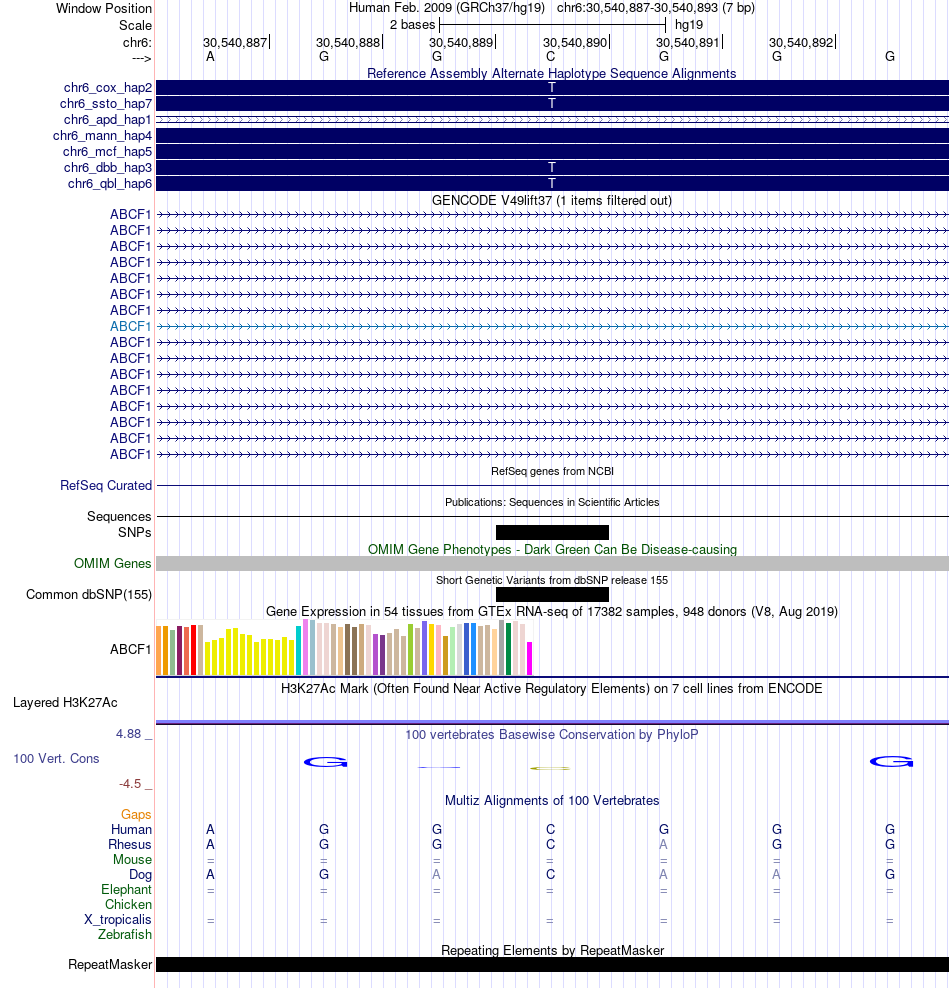The image size is (950, 988).
Task: Open the chr6_cox_hap2 track label
Action: [108, 88]
